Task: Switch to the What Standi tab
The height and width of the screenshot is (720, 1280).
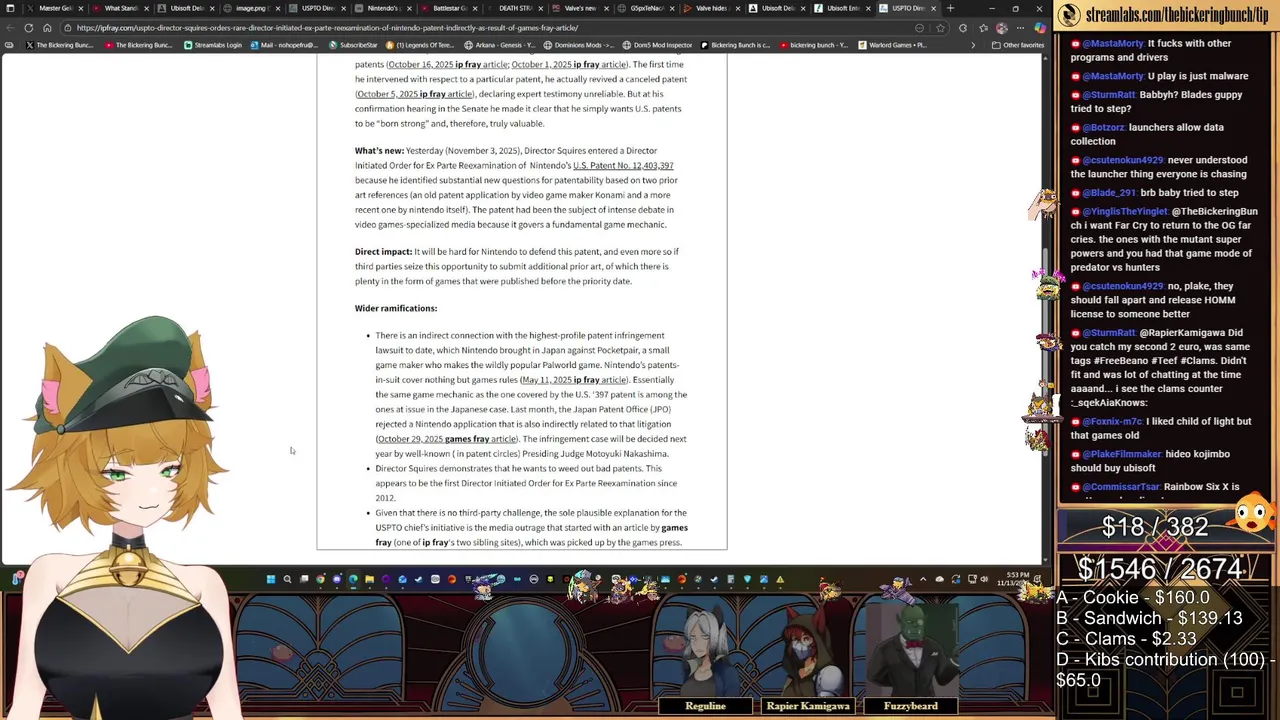Action: pyautogui.click(x=121, y=8)
